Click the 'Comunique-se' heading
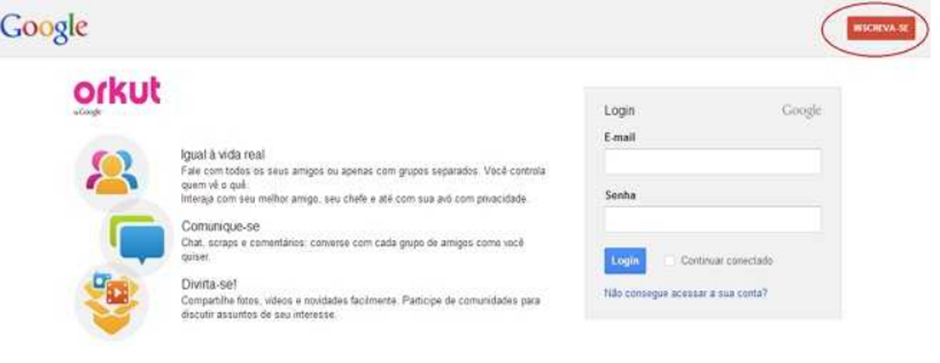This screenshot has height=363, width=940. pos(220,226)
